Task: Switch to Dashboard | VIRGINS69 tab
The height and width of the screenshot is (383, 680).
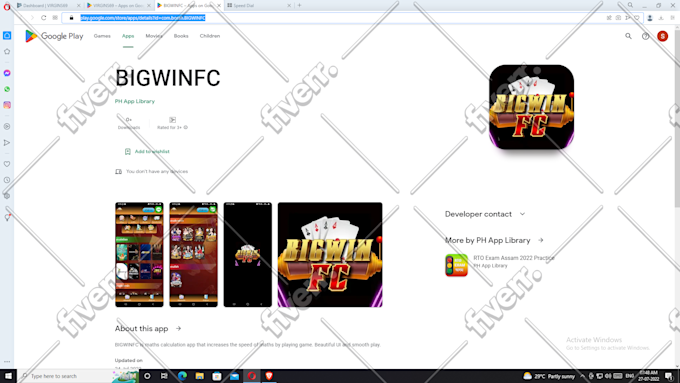Action: tap(48, 6)
